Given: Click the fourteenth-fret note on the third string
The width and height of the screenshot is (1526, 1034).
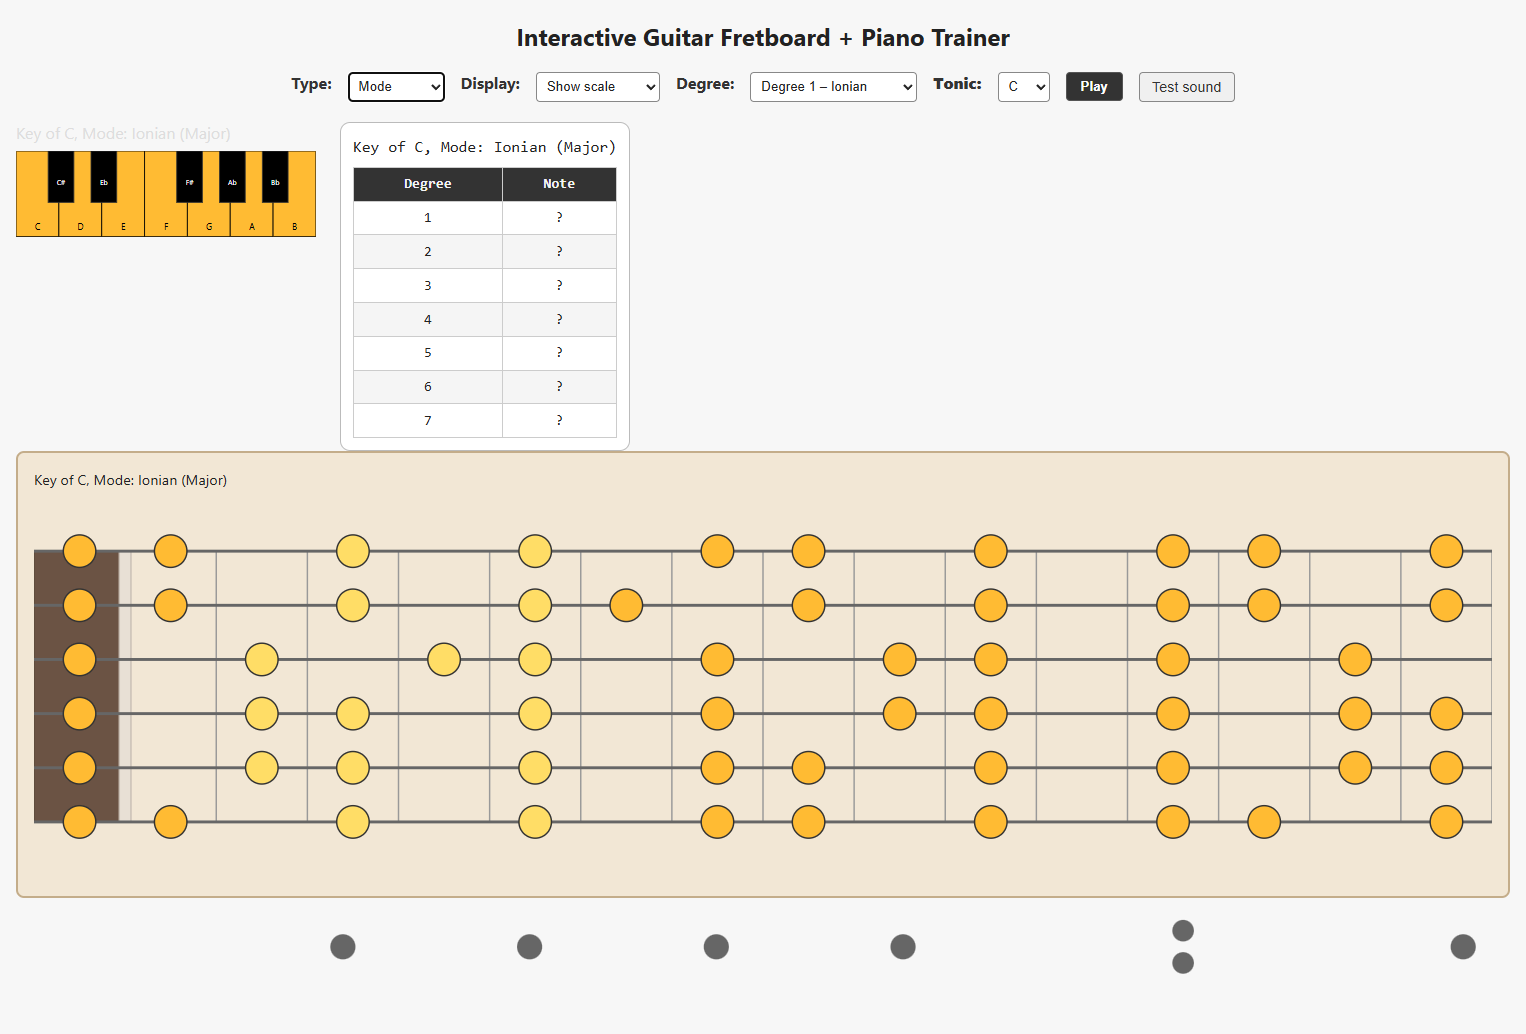Looking at the screenshot, I should point(1355,660).
